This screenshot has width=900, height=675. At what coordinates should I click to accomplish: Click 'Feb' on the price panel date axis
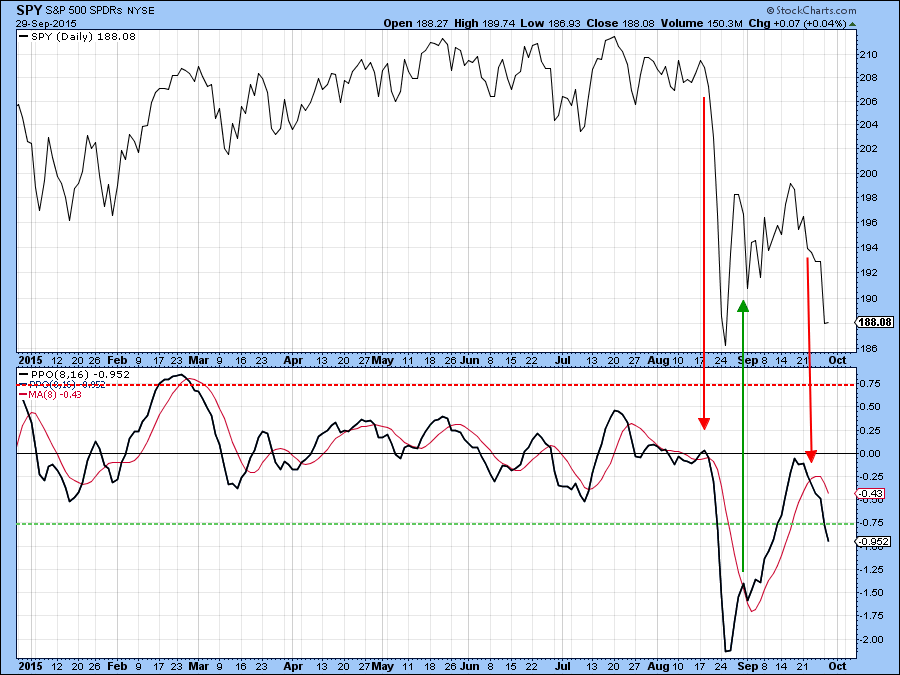(x=117, y=360)
